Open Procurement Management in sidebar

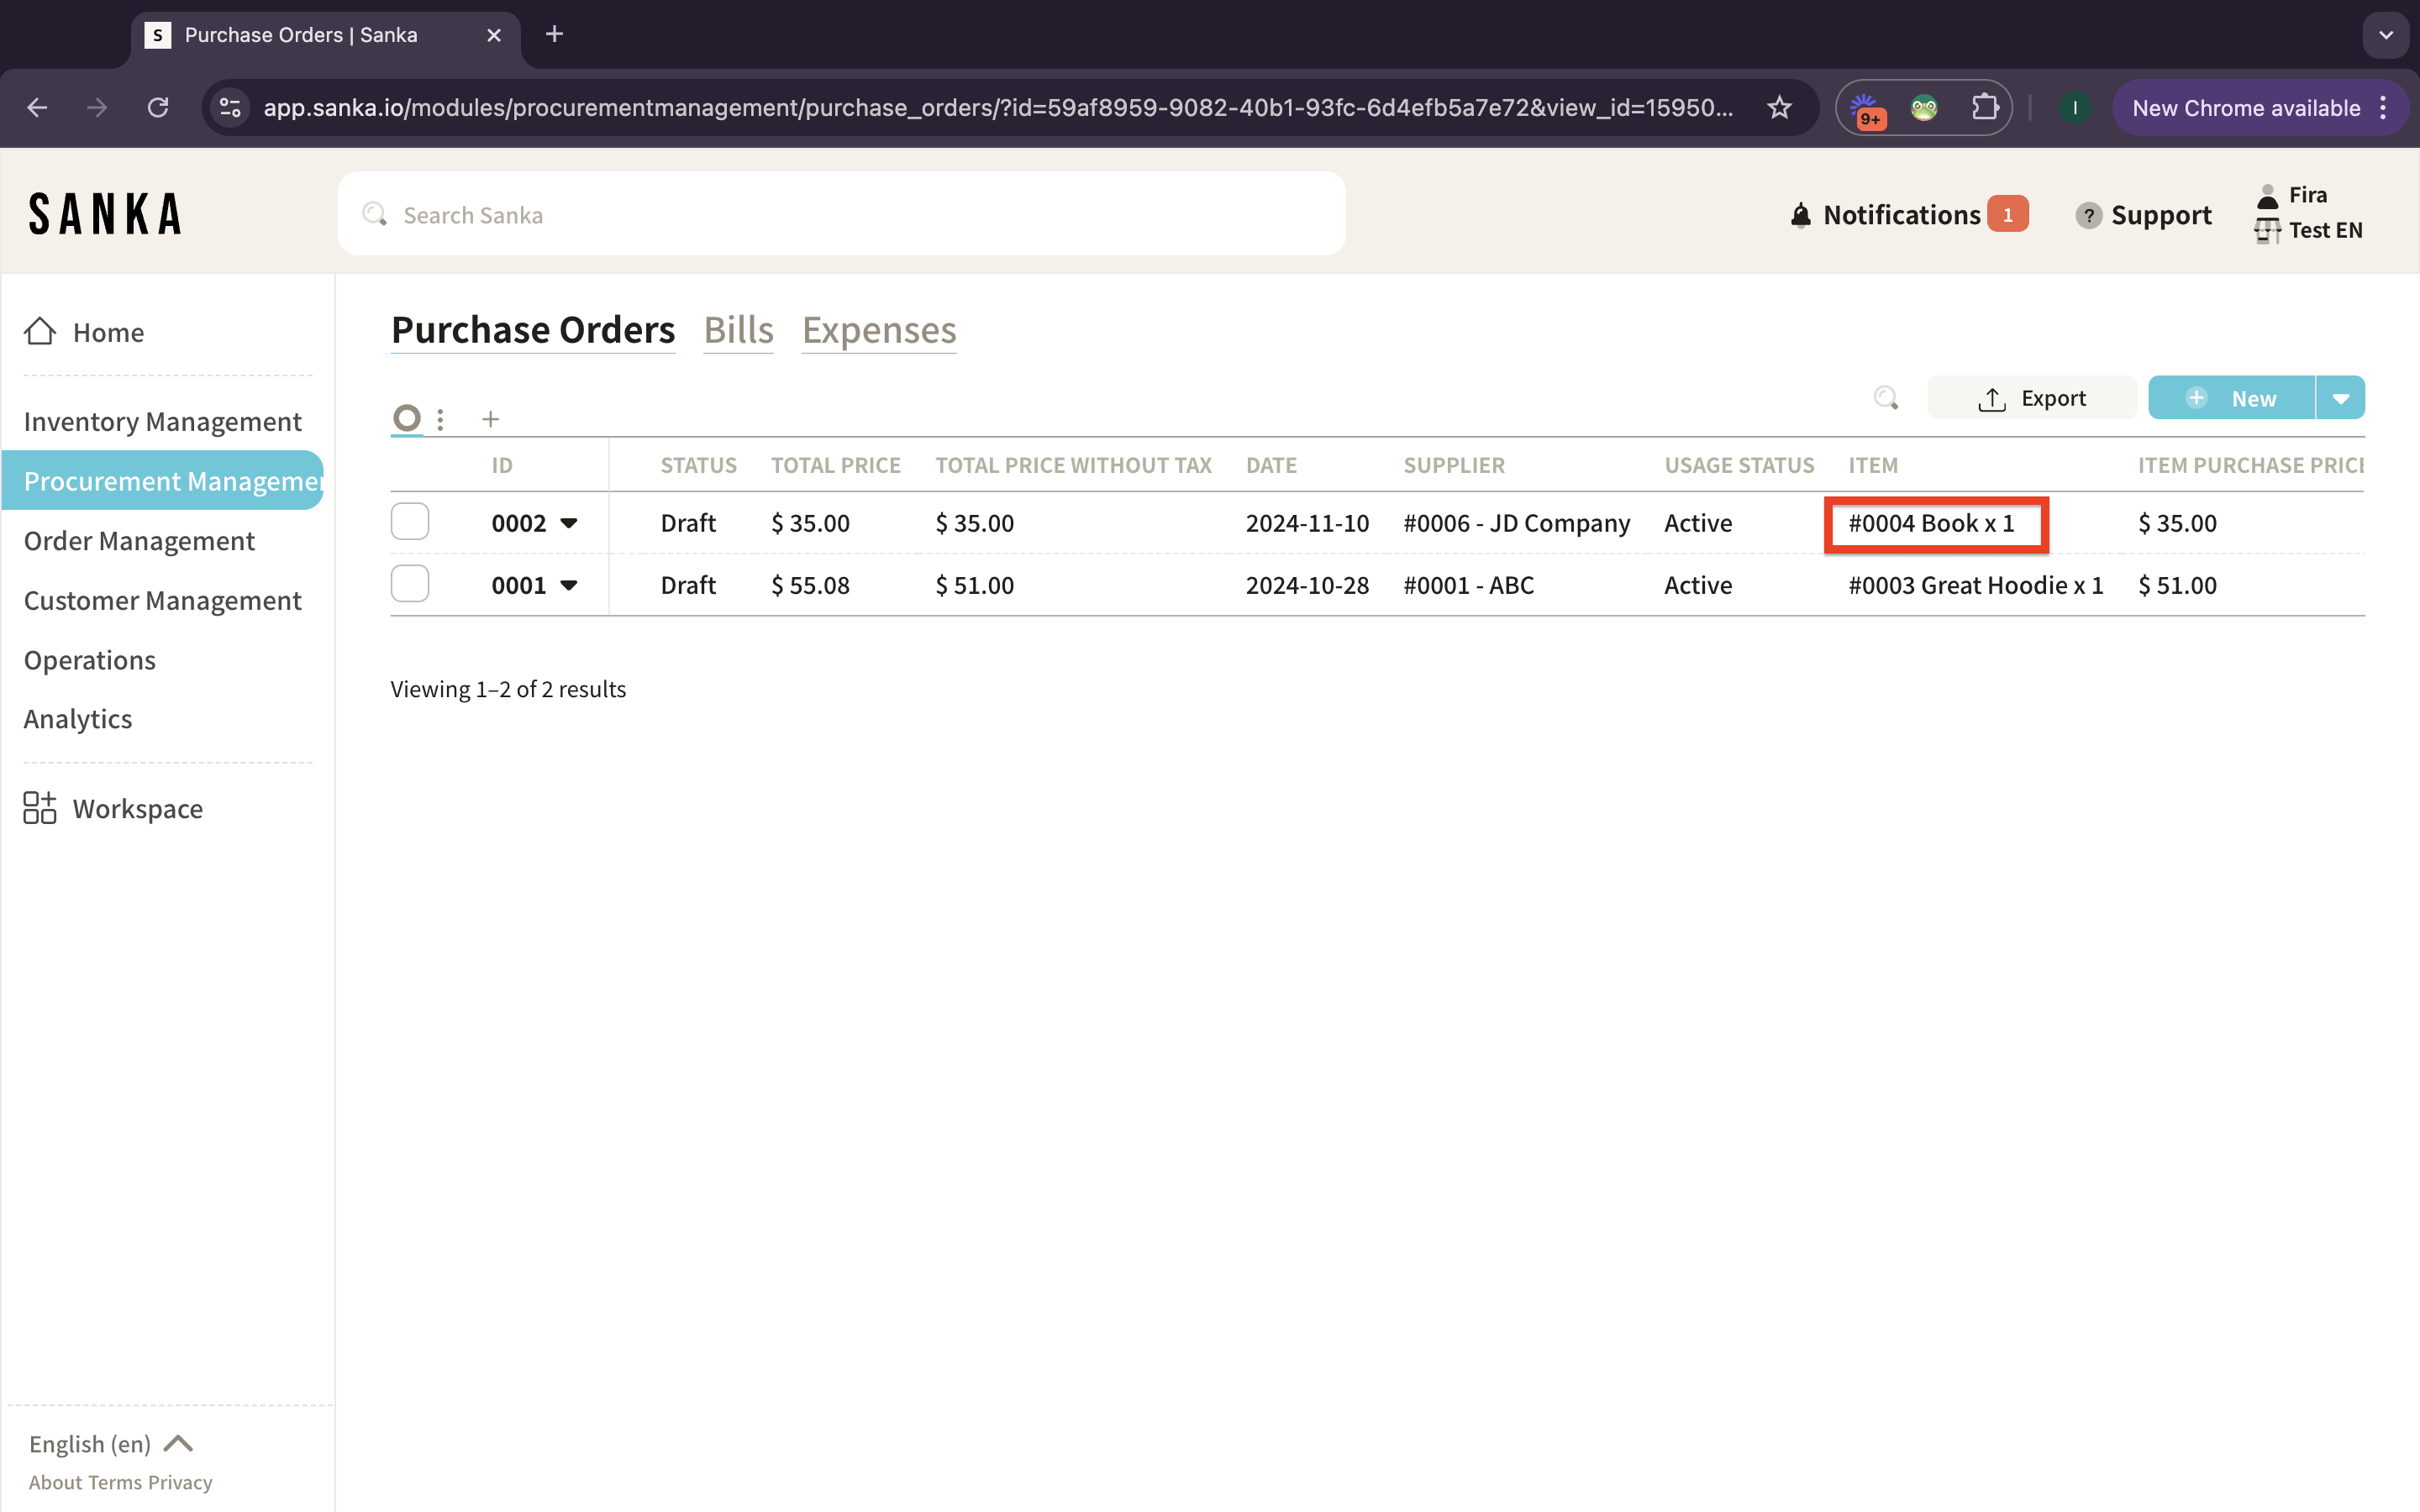pos(163,481)
